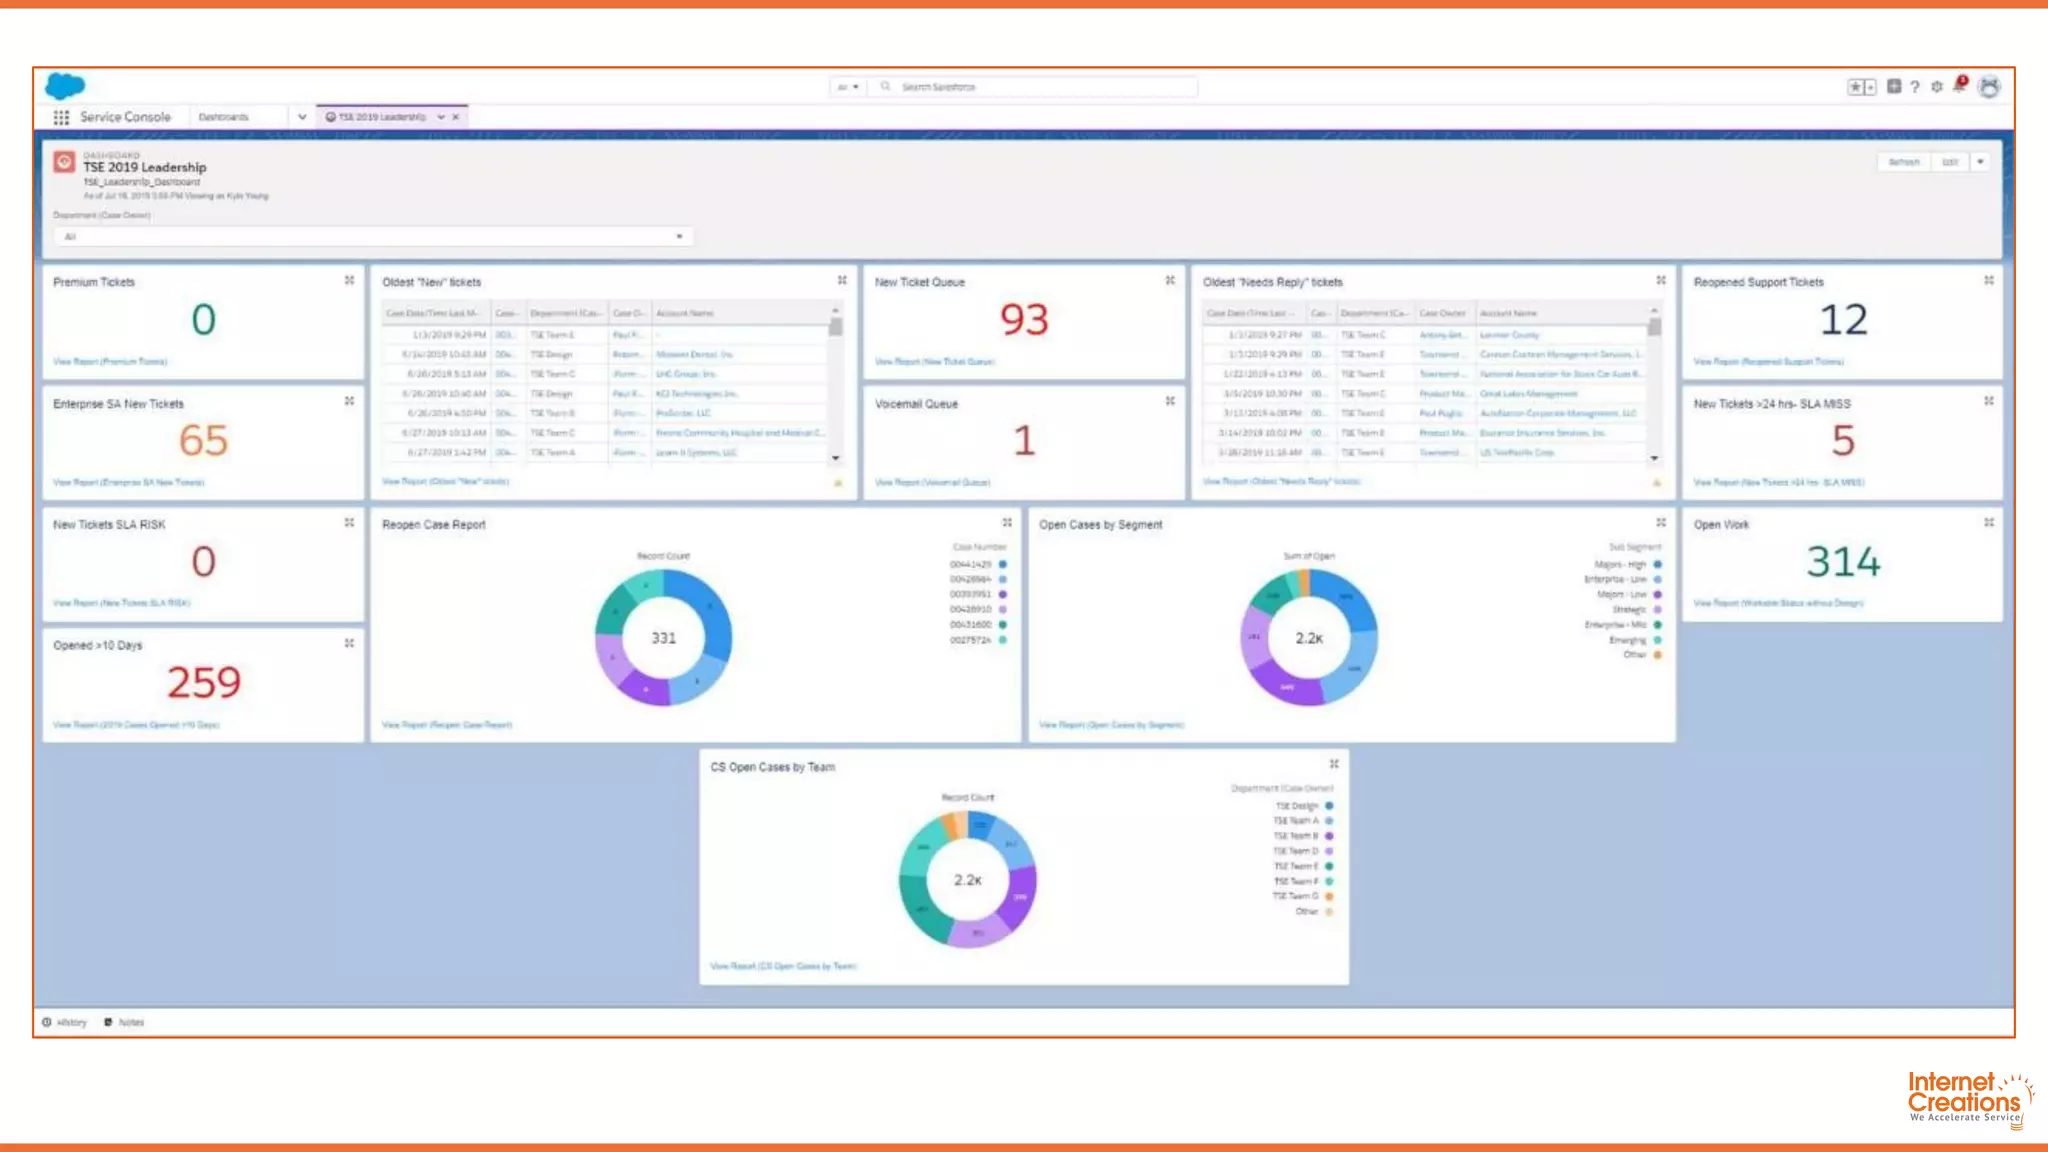
Task: Open the Department (Case Owner) filter dropdown
Action: coord(372,237)
